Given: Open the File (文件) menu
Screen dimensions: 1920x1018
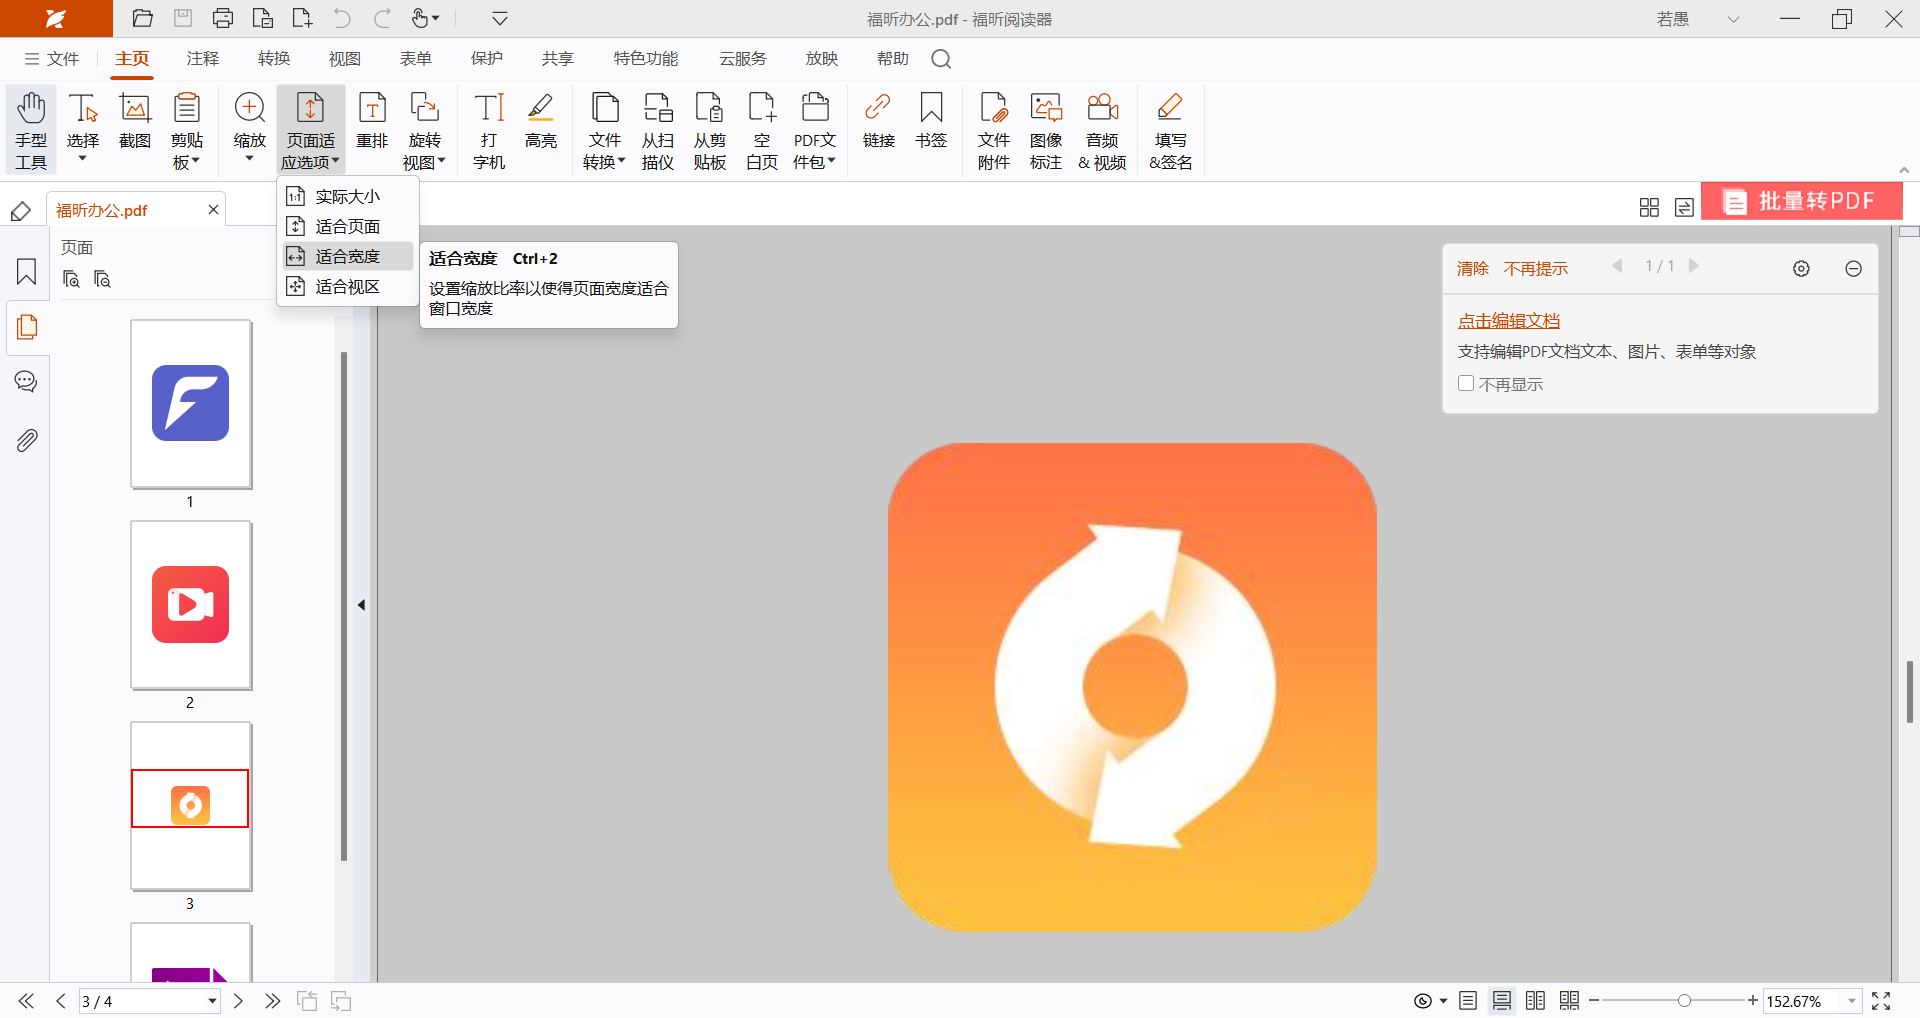Looking at the screenshot, I should [52, 59].
